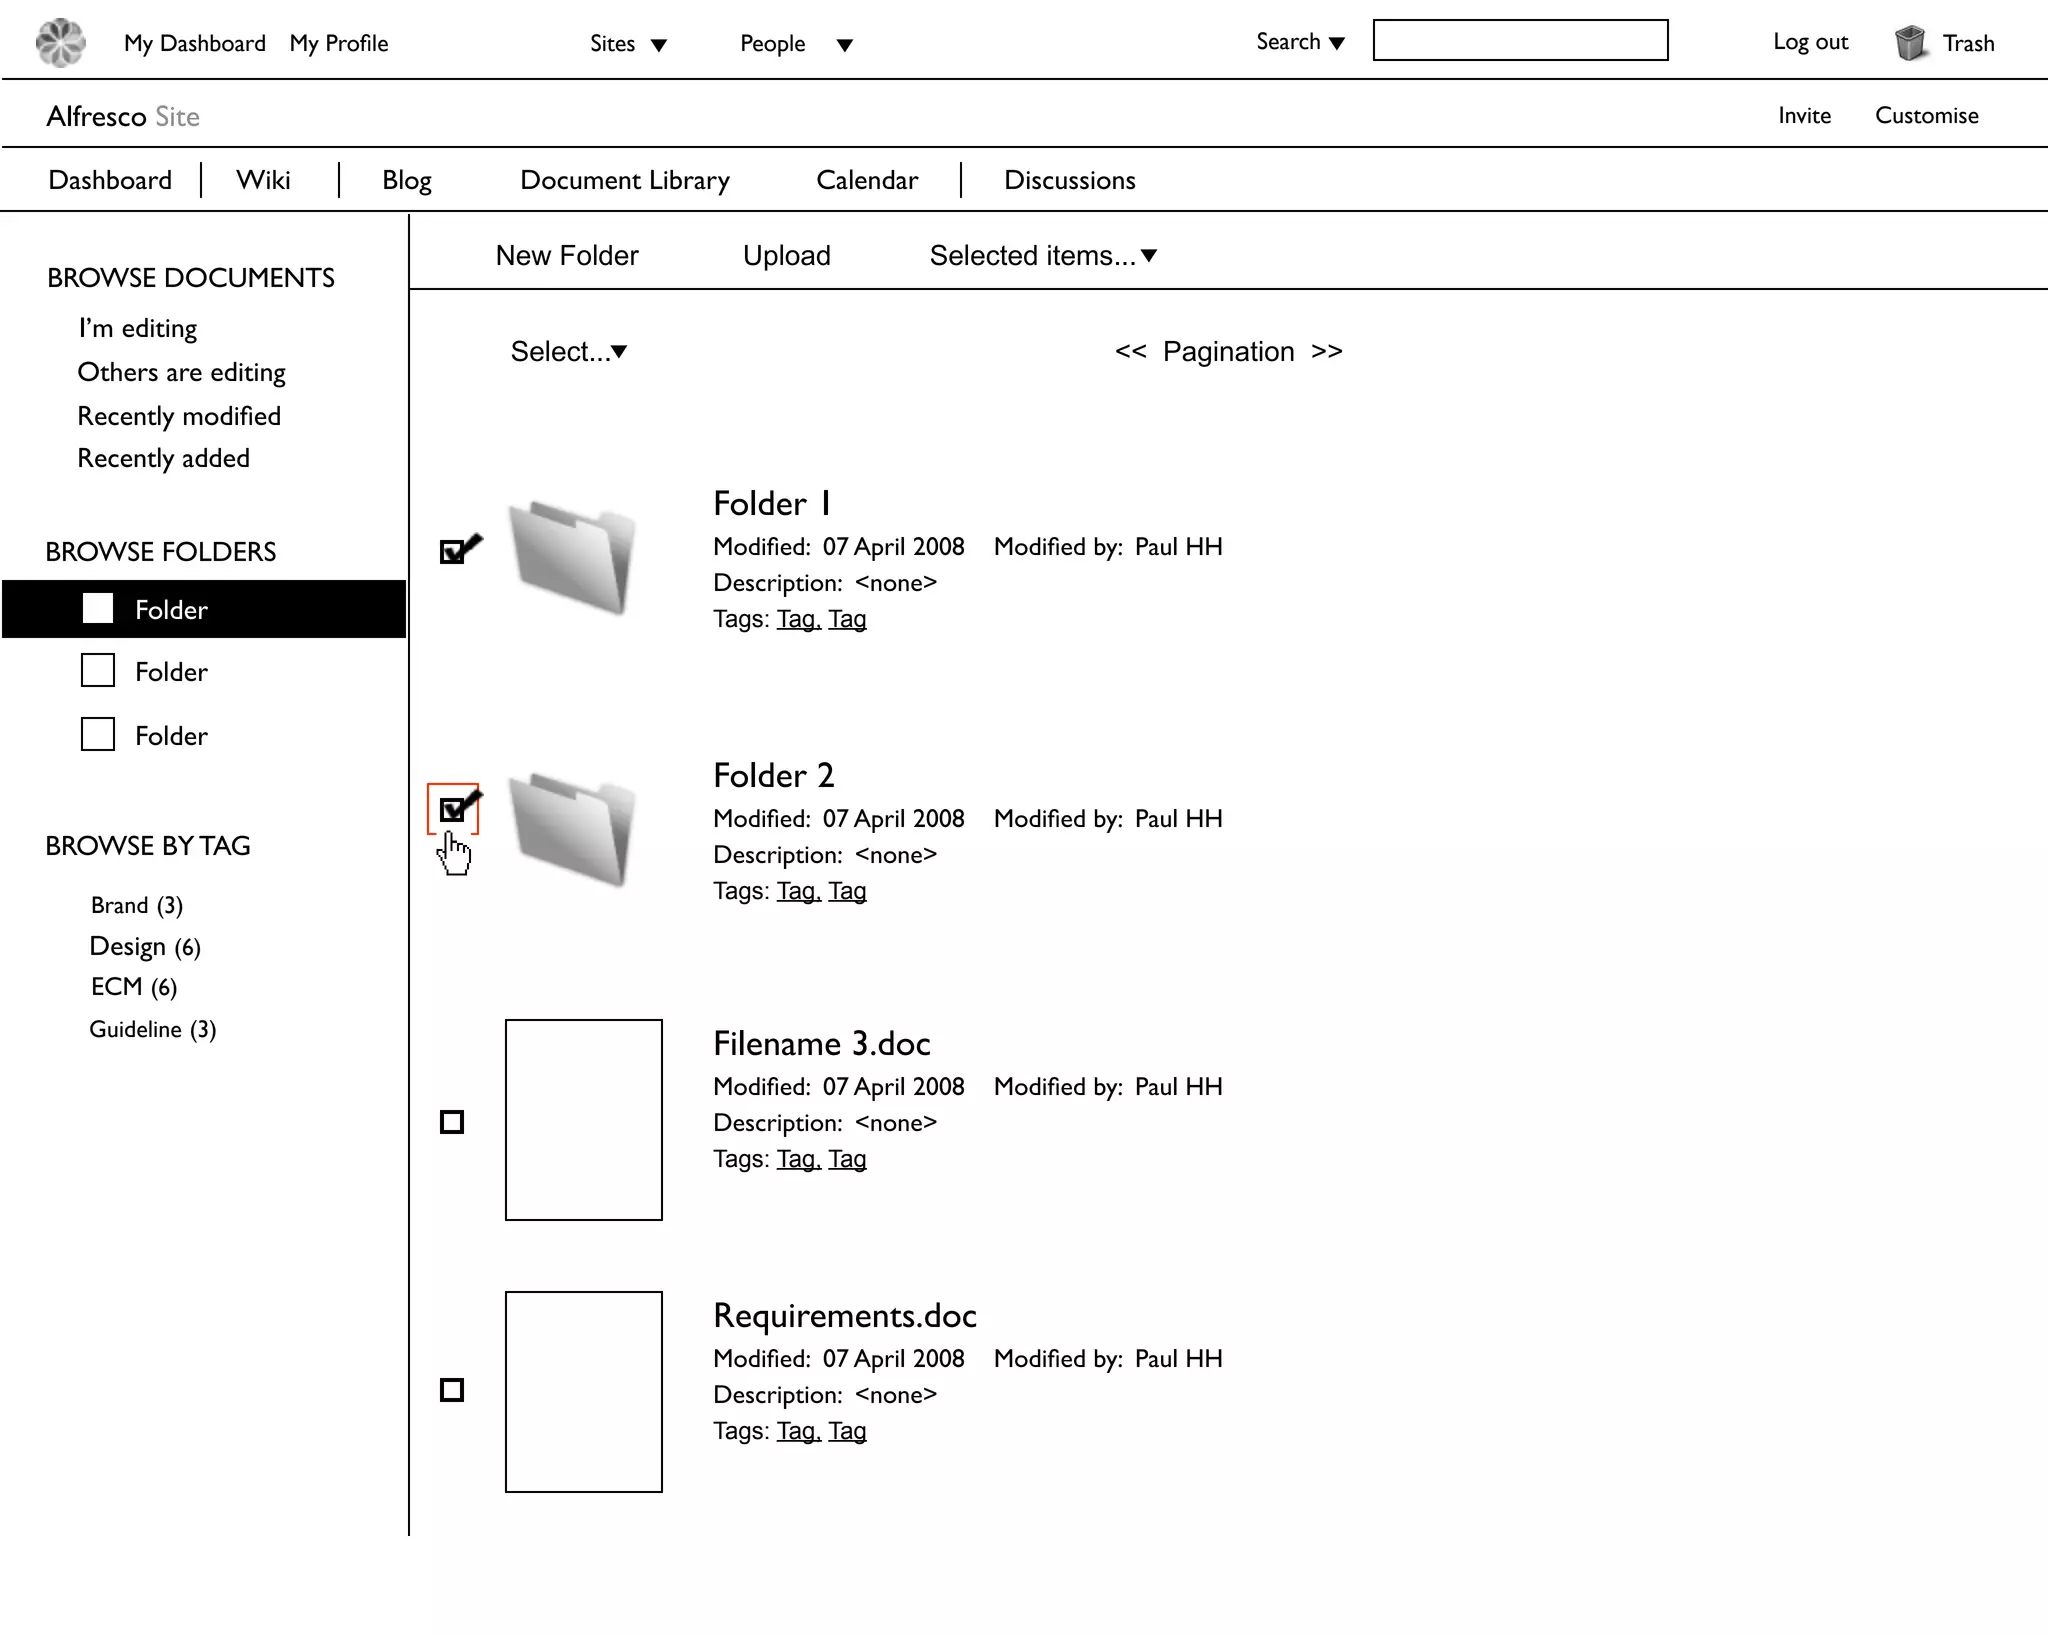Open the Select... dropdown
The height and width of the screenshot is (1636, 2048).
[x=568, y=352]
